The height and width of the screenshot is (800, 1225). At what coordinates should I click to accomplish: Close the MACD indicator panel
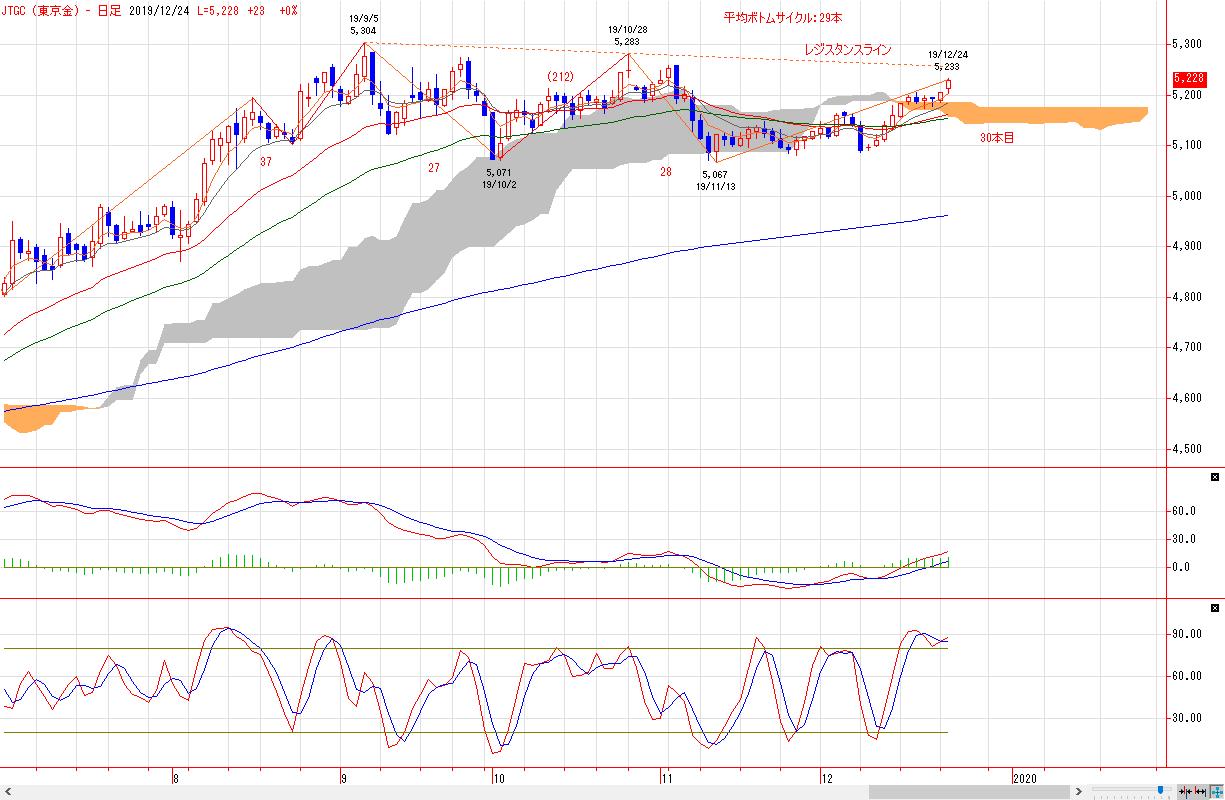pos(1215,477)
